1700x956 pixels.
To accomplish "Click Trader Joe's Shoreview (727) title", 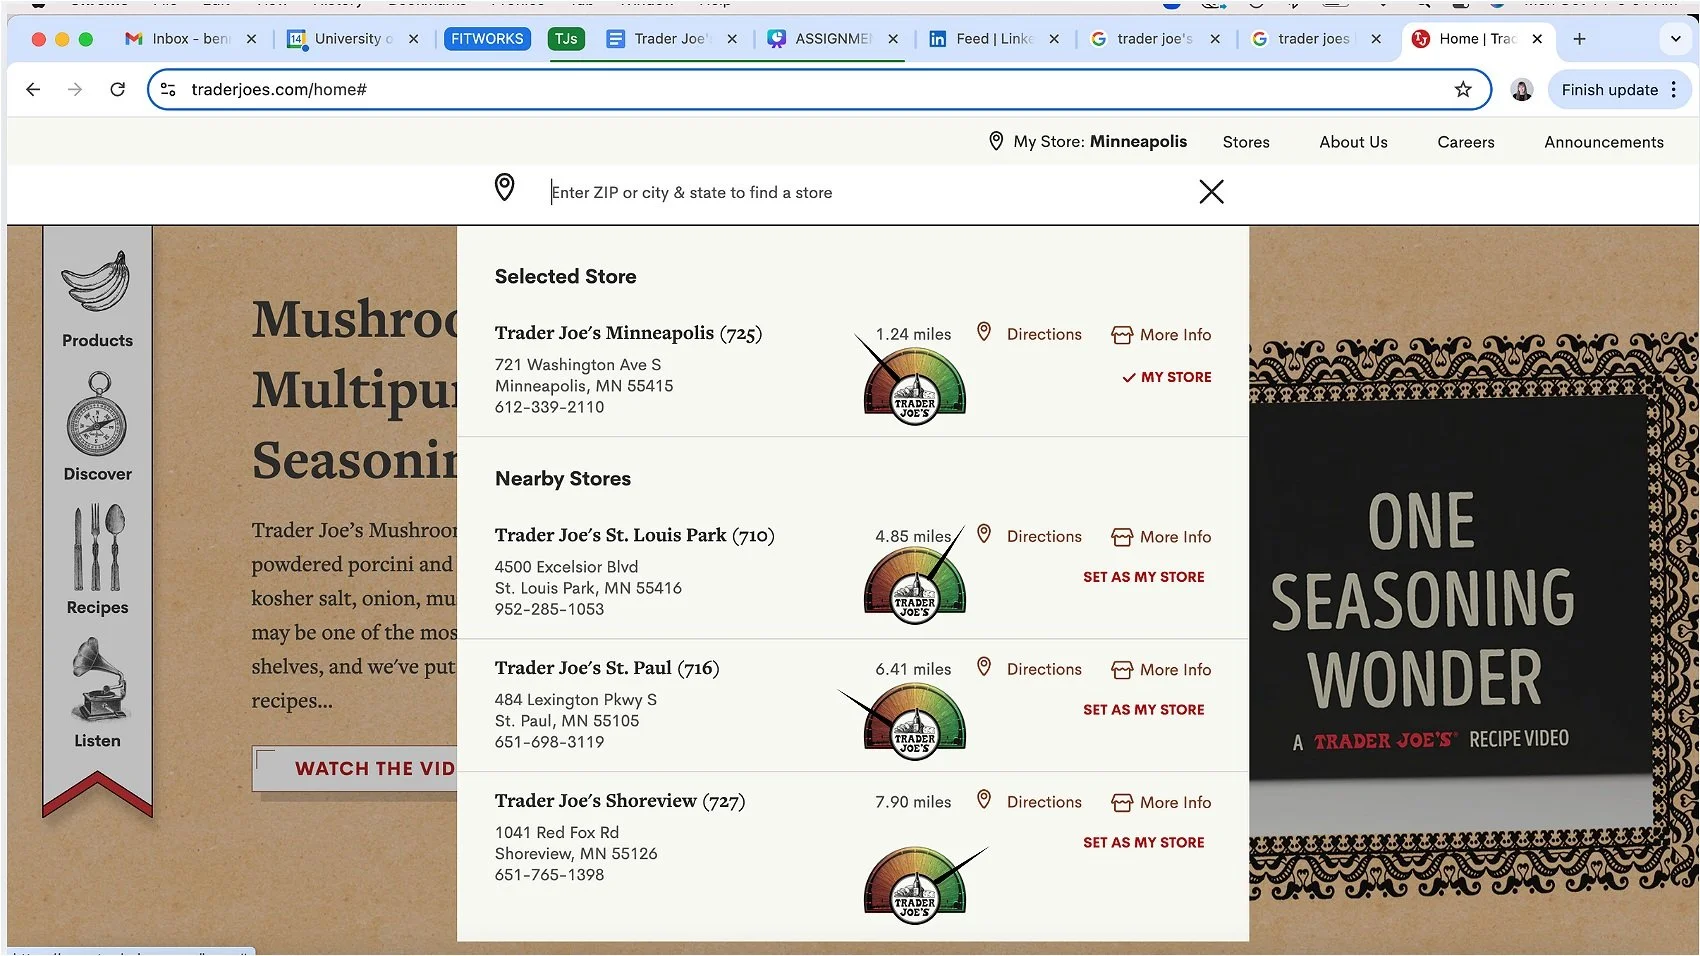I will pyautogui.click(x=620, y=801).
